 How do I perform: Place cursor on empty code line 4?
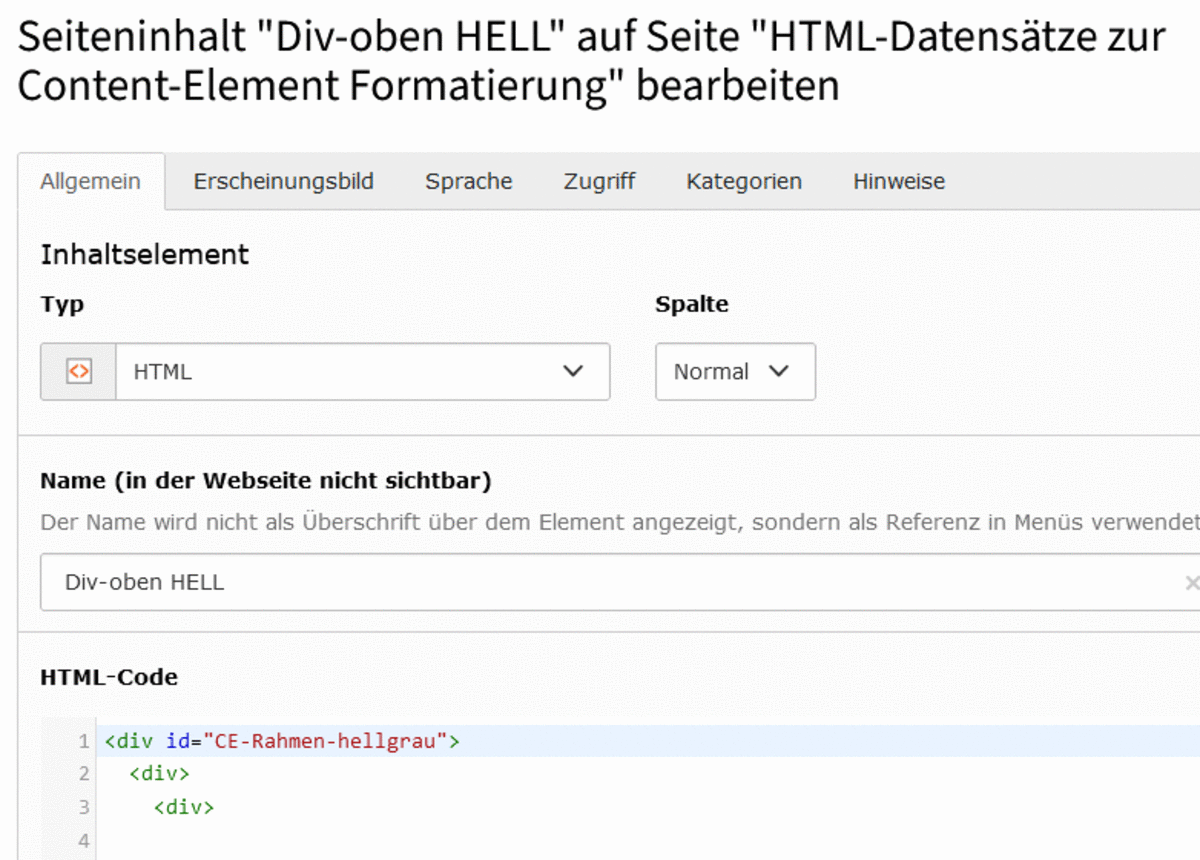tap(400, 840)
